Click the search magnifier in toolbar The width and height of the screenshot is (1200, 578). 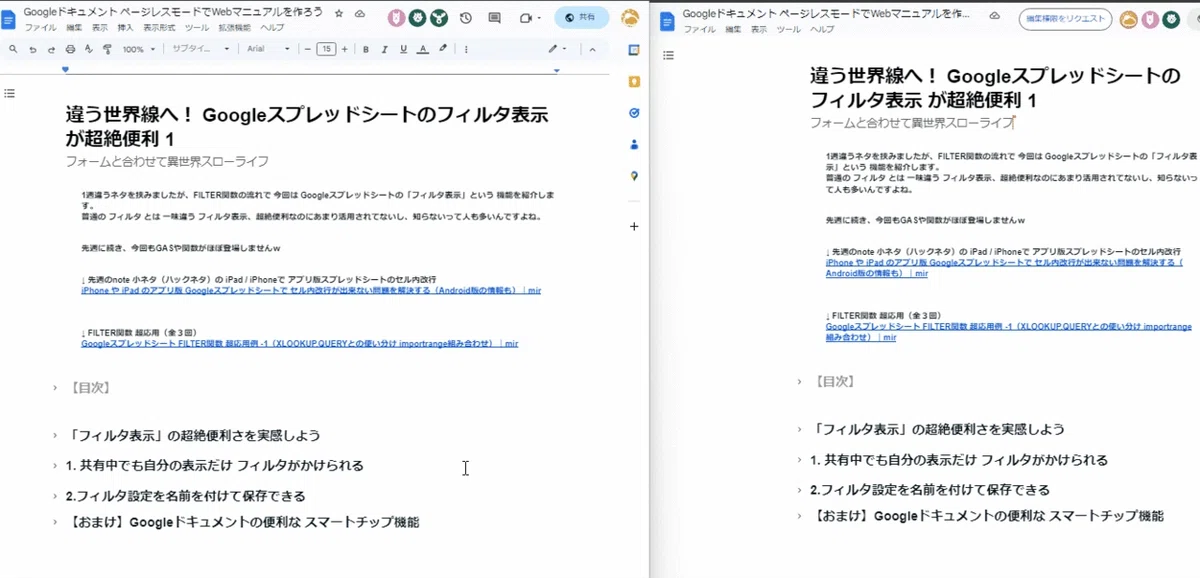pyautogui.click(x=12, y=48)
